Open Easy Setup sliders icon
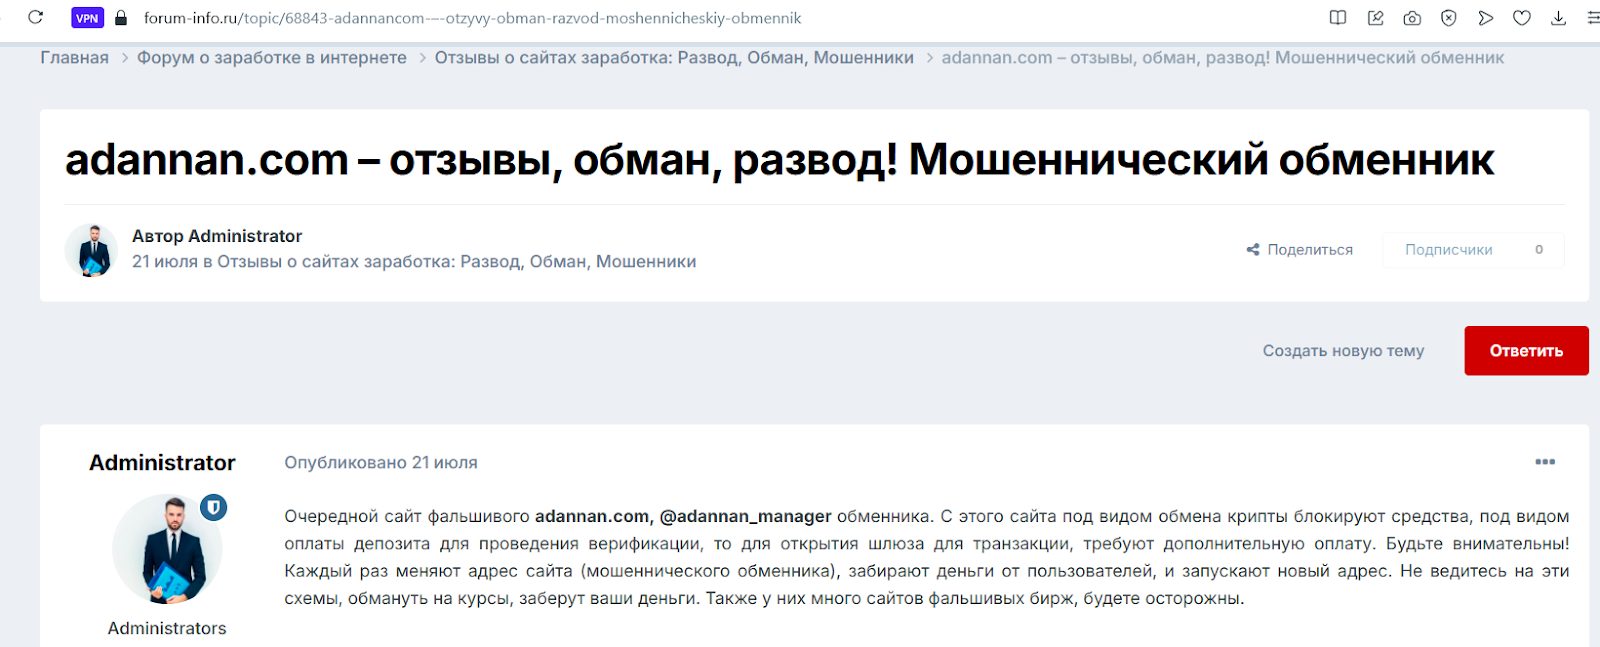Screen dimensions: 1600x647 (x=1593, y=18)
